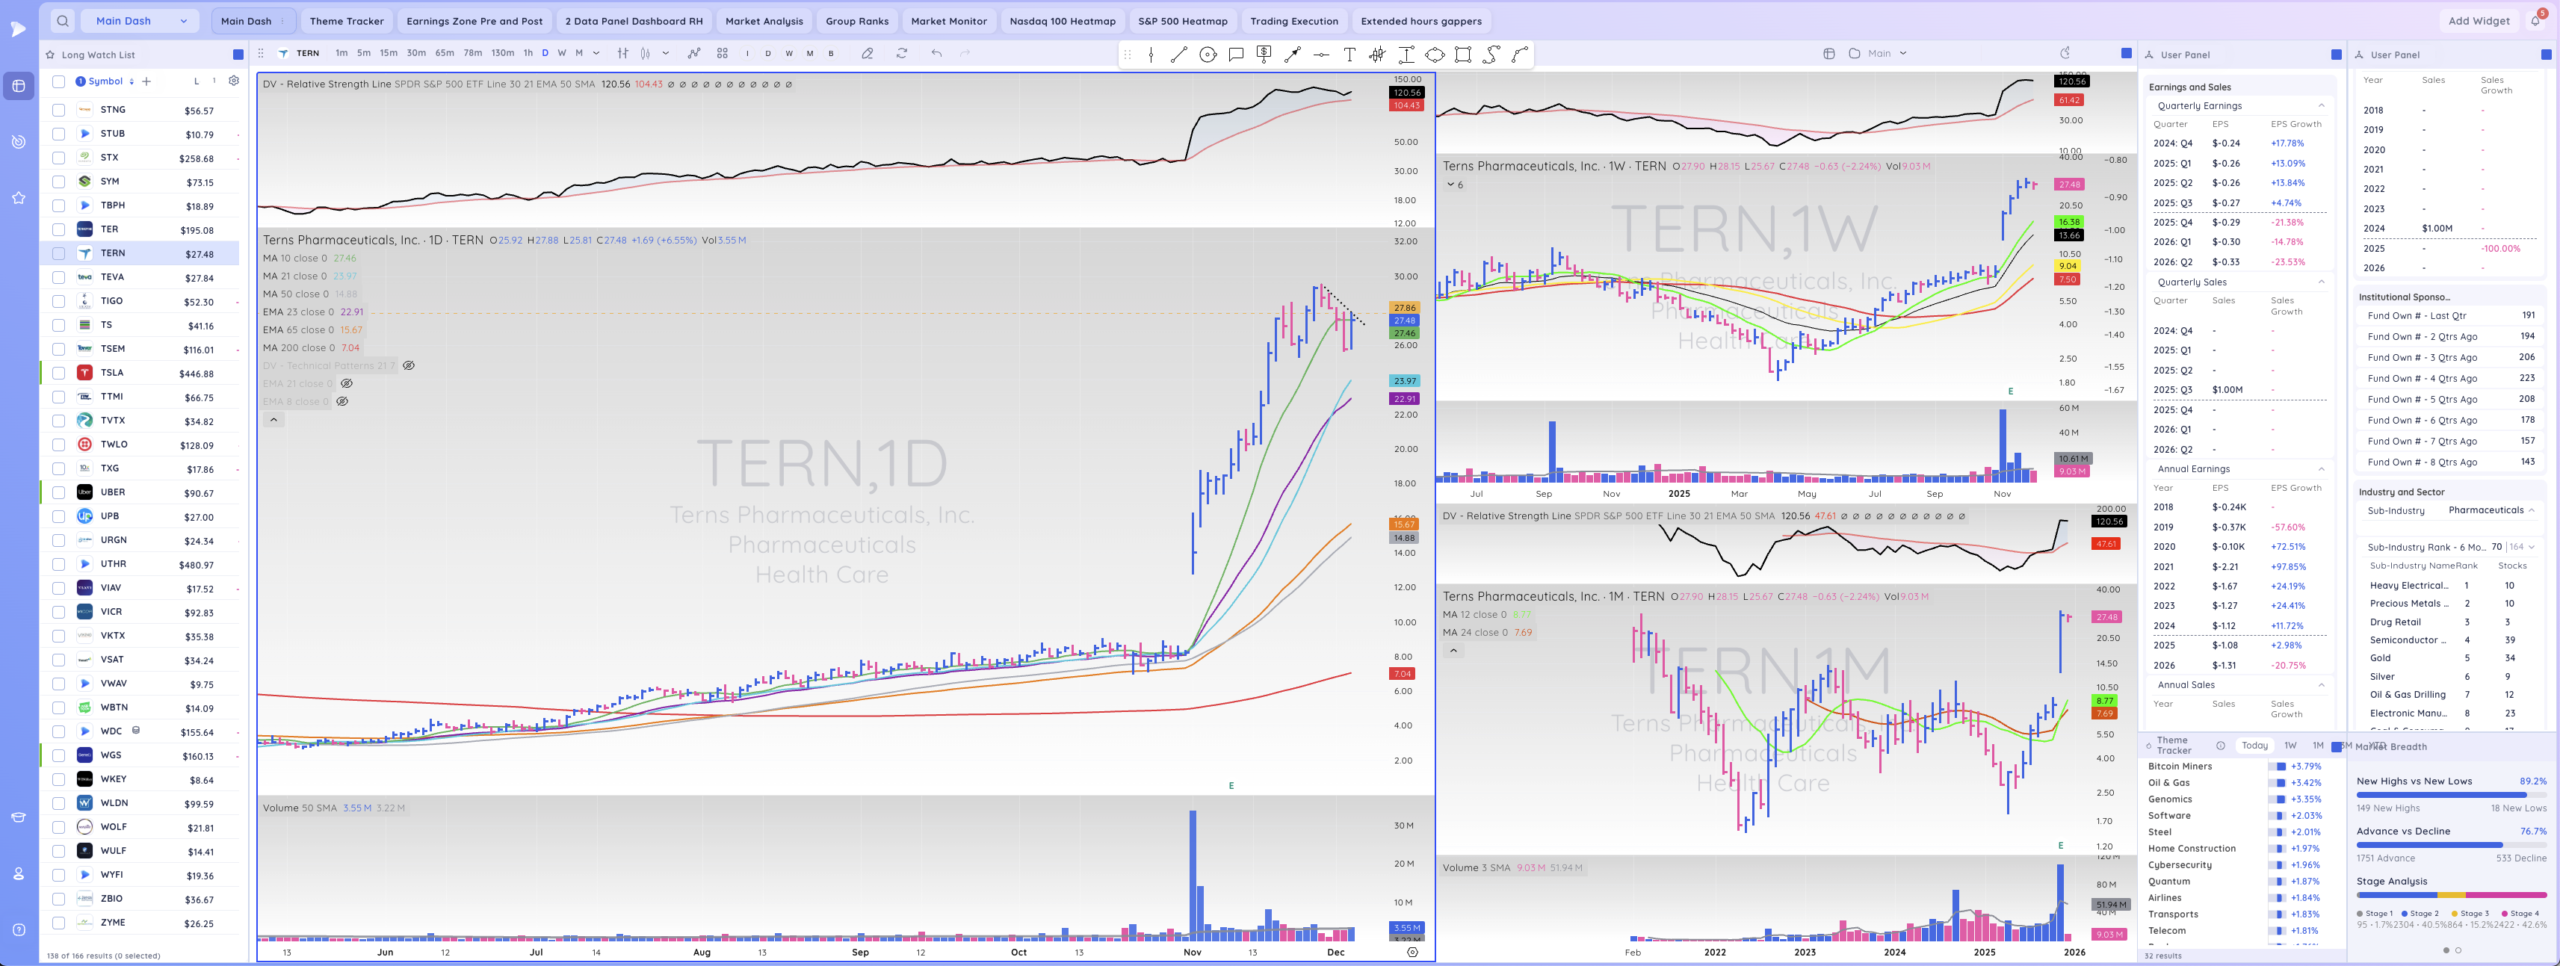Check the TSLA watchlist checkbox

[x=58, y=373]
